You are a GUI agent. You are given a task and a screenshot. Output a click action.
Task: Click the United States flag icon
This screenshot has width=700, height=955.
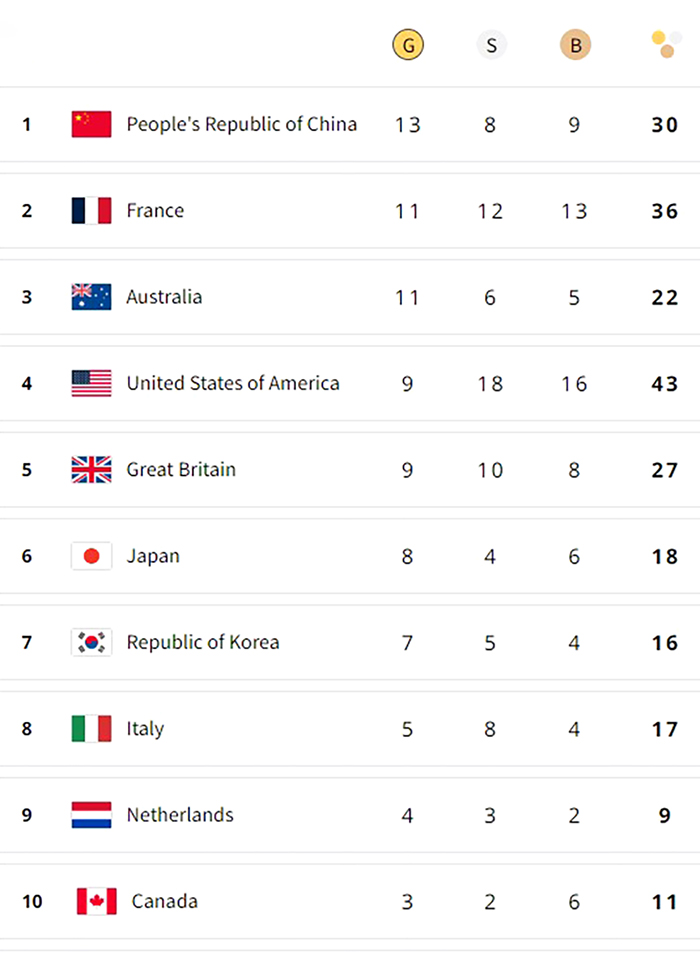point(91,383)
